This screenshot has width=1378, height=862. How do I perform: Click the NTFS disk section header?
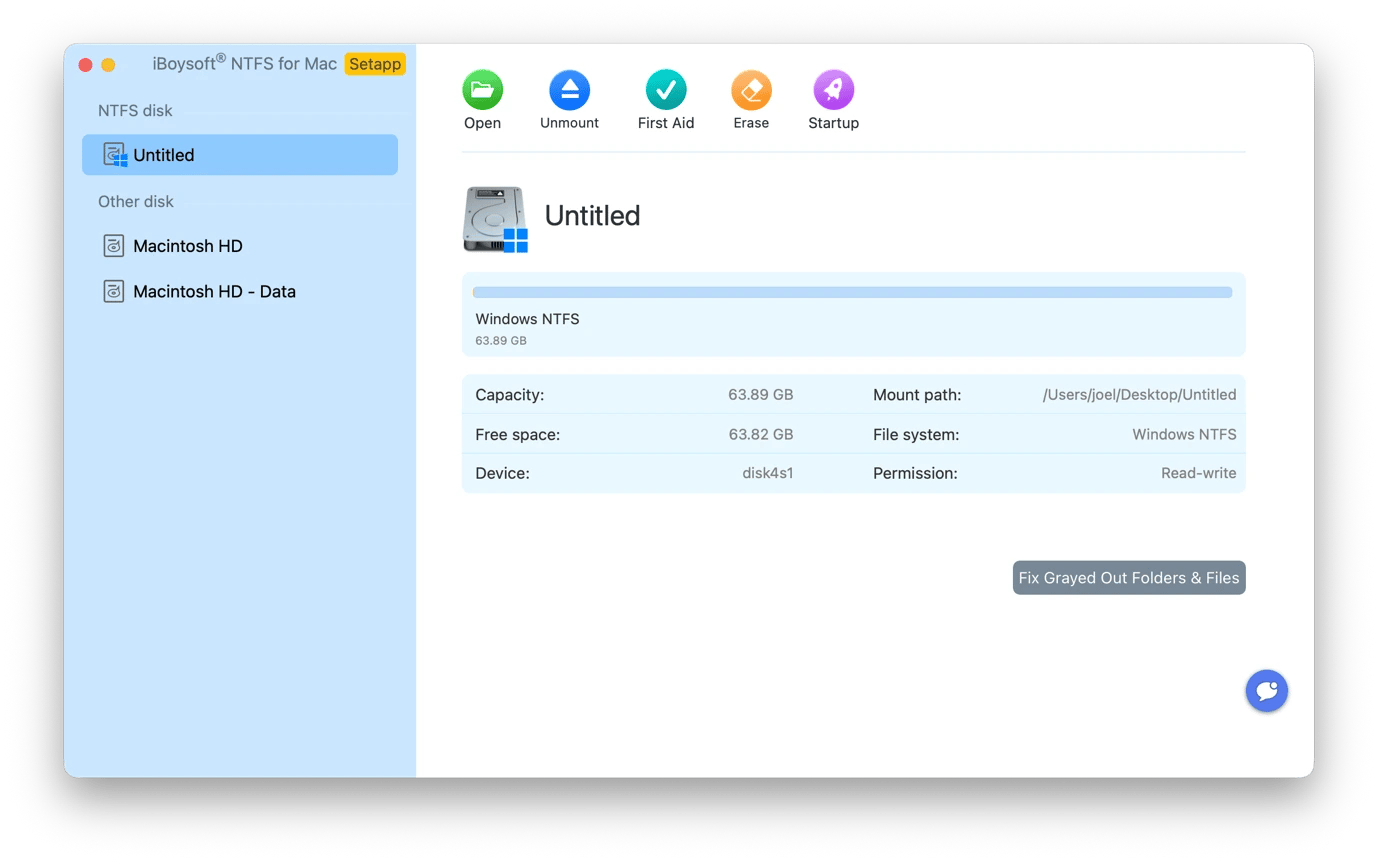[135, 111]
